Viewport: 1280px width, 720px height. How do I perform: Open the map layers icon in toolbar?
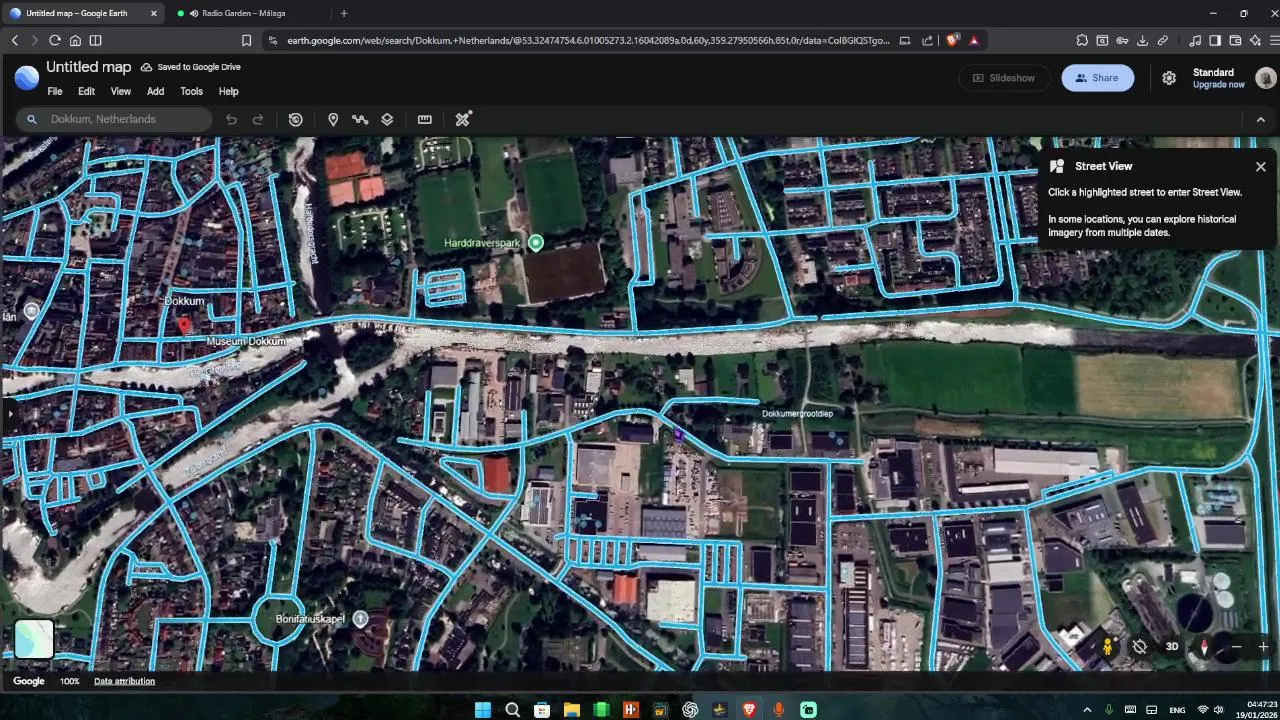tap(387, 119)
